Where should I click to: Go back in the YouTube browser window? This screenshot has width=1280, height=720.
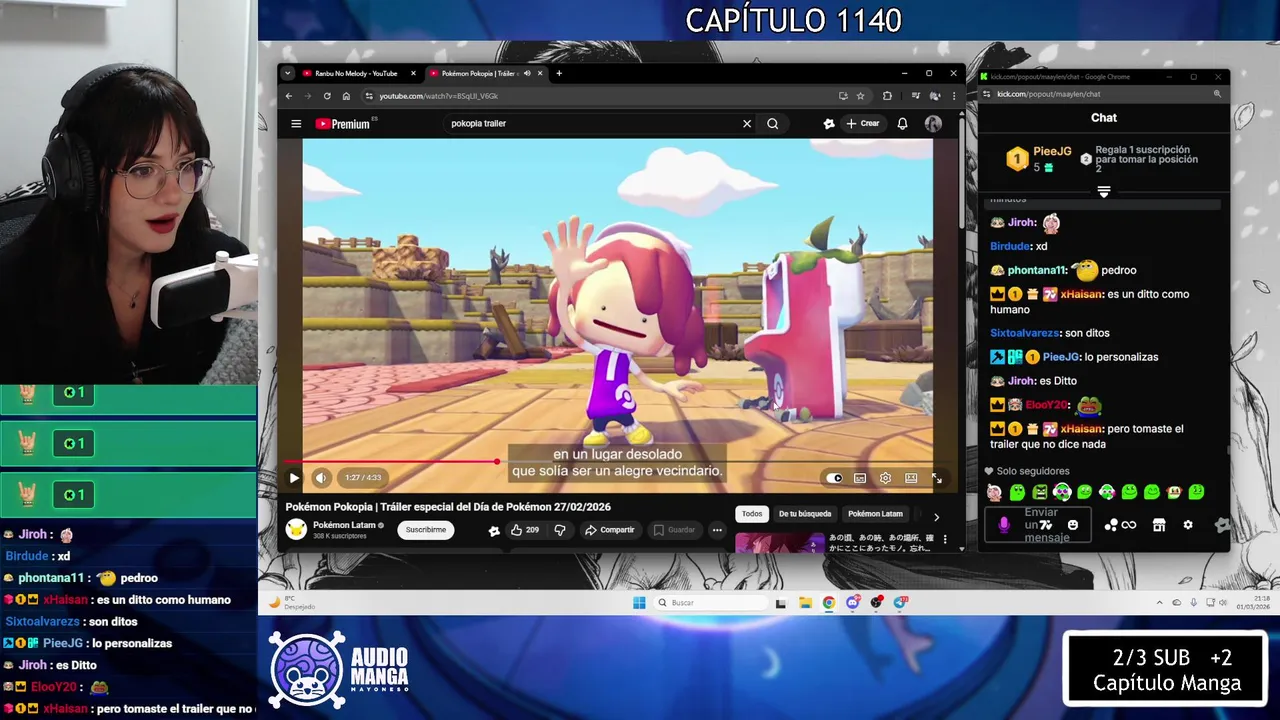pos(289,96)
